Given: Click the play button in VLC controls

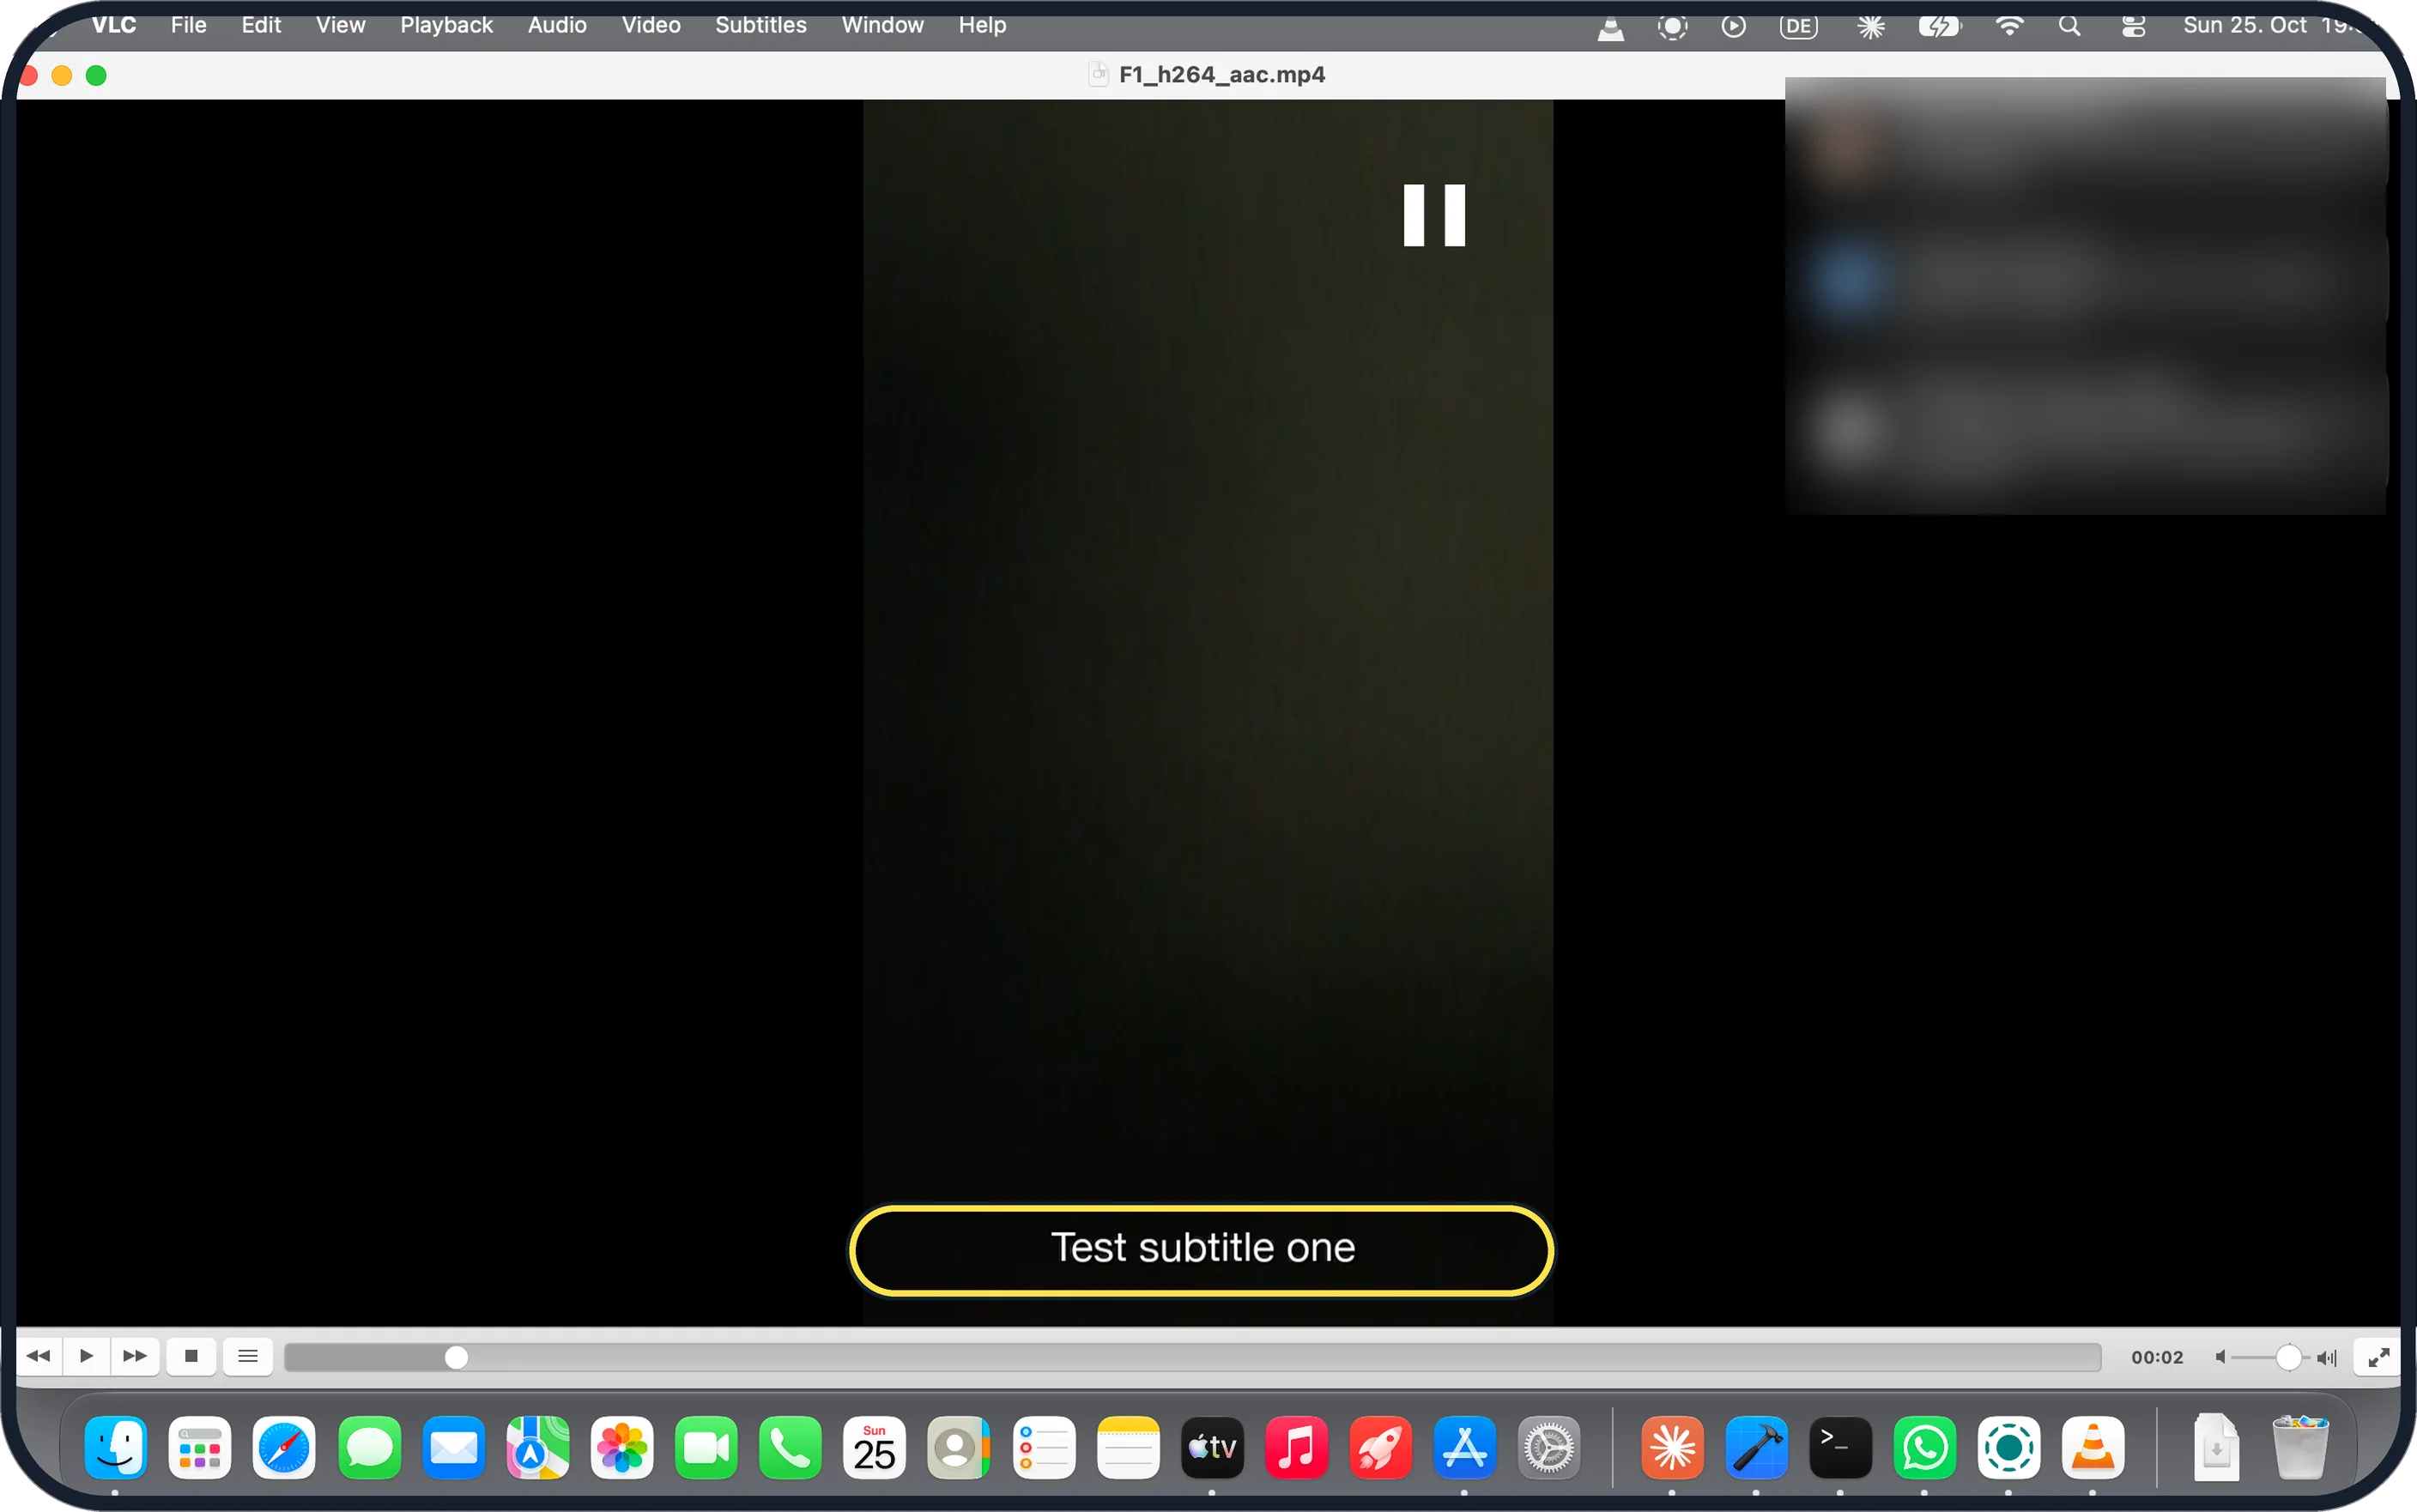Looking at the screenshot, I should point(87,1356).
